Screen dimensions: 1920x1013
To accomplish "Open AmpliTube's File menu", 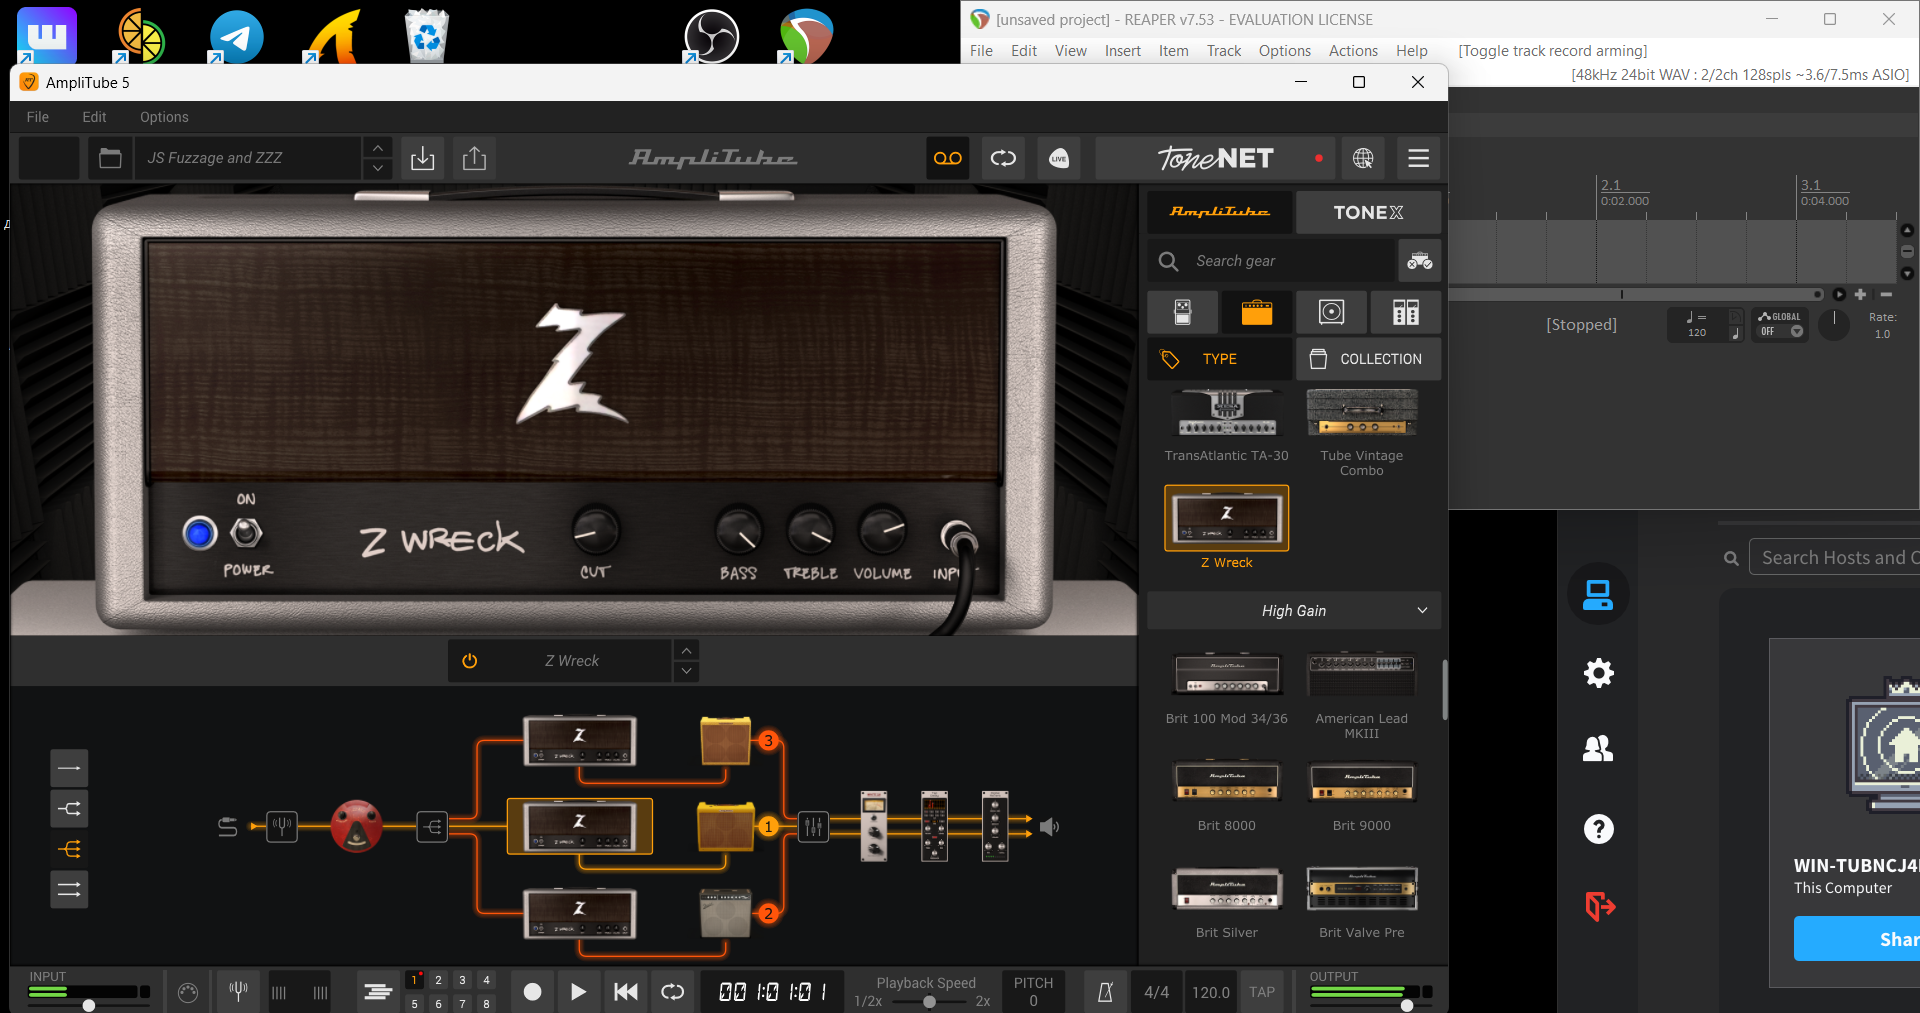I will (38, 117).
